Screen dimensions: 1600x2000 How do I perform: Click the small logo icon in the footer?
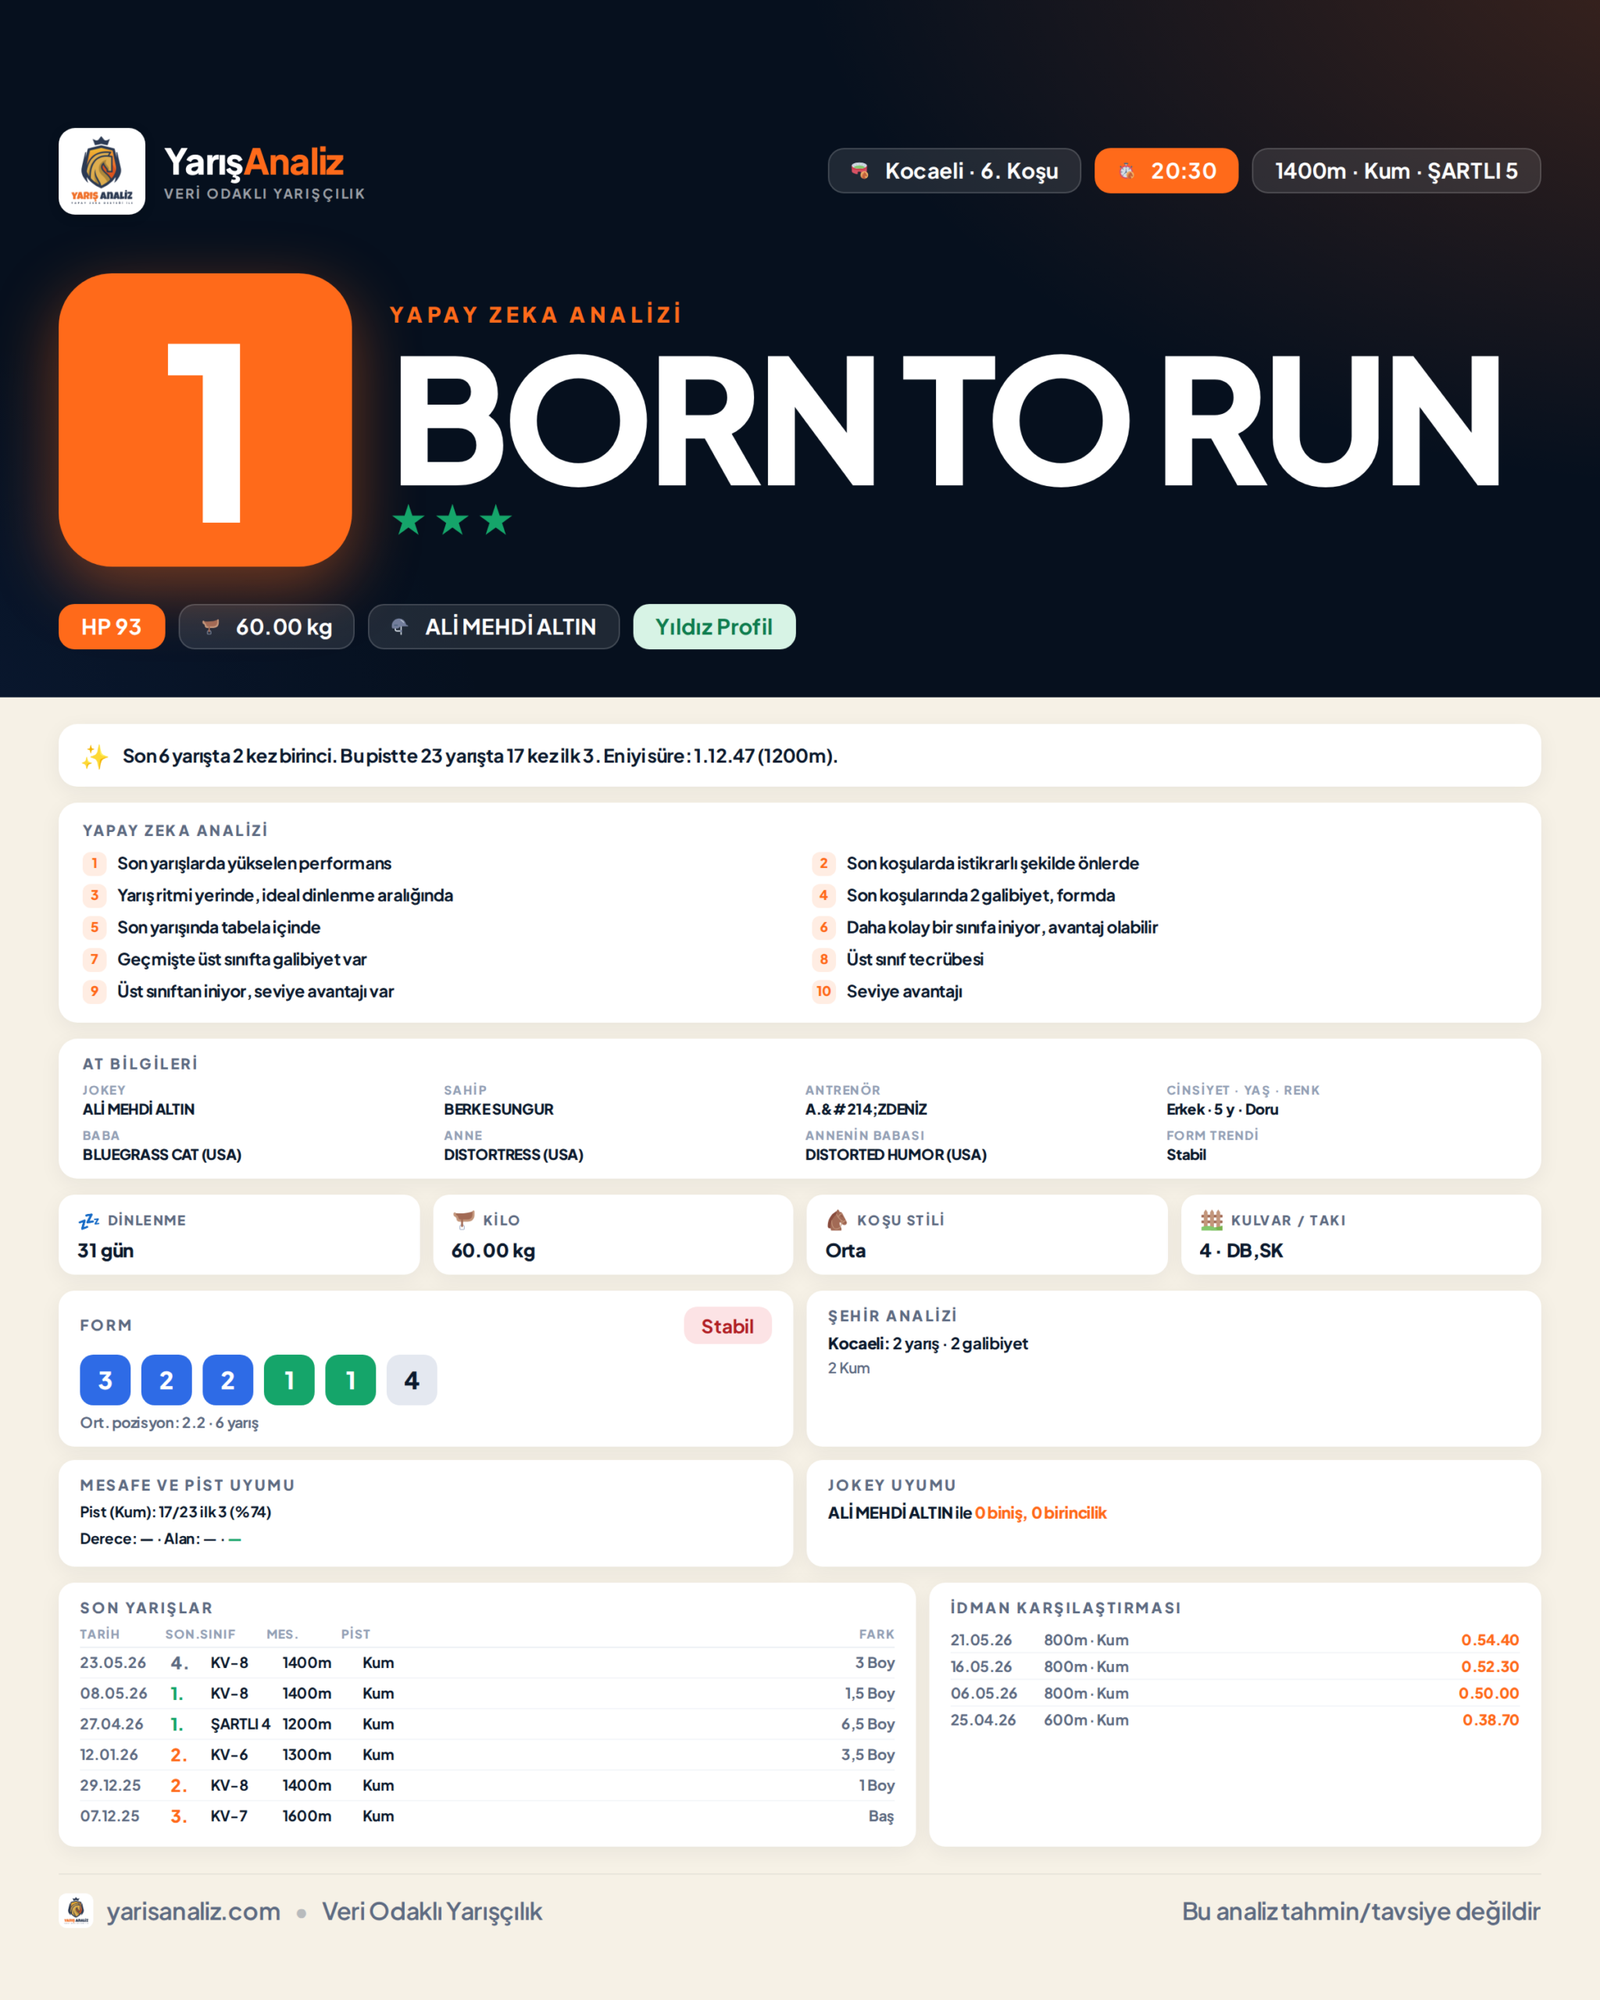click(x=76, y=1911)
